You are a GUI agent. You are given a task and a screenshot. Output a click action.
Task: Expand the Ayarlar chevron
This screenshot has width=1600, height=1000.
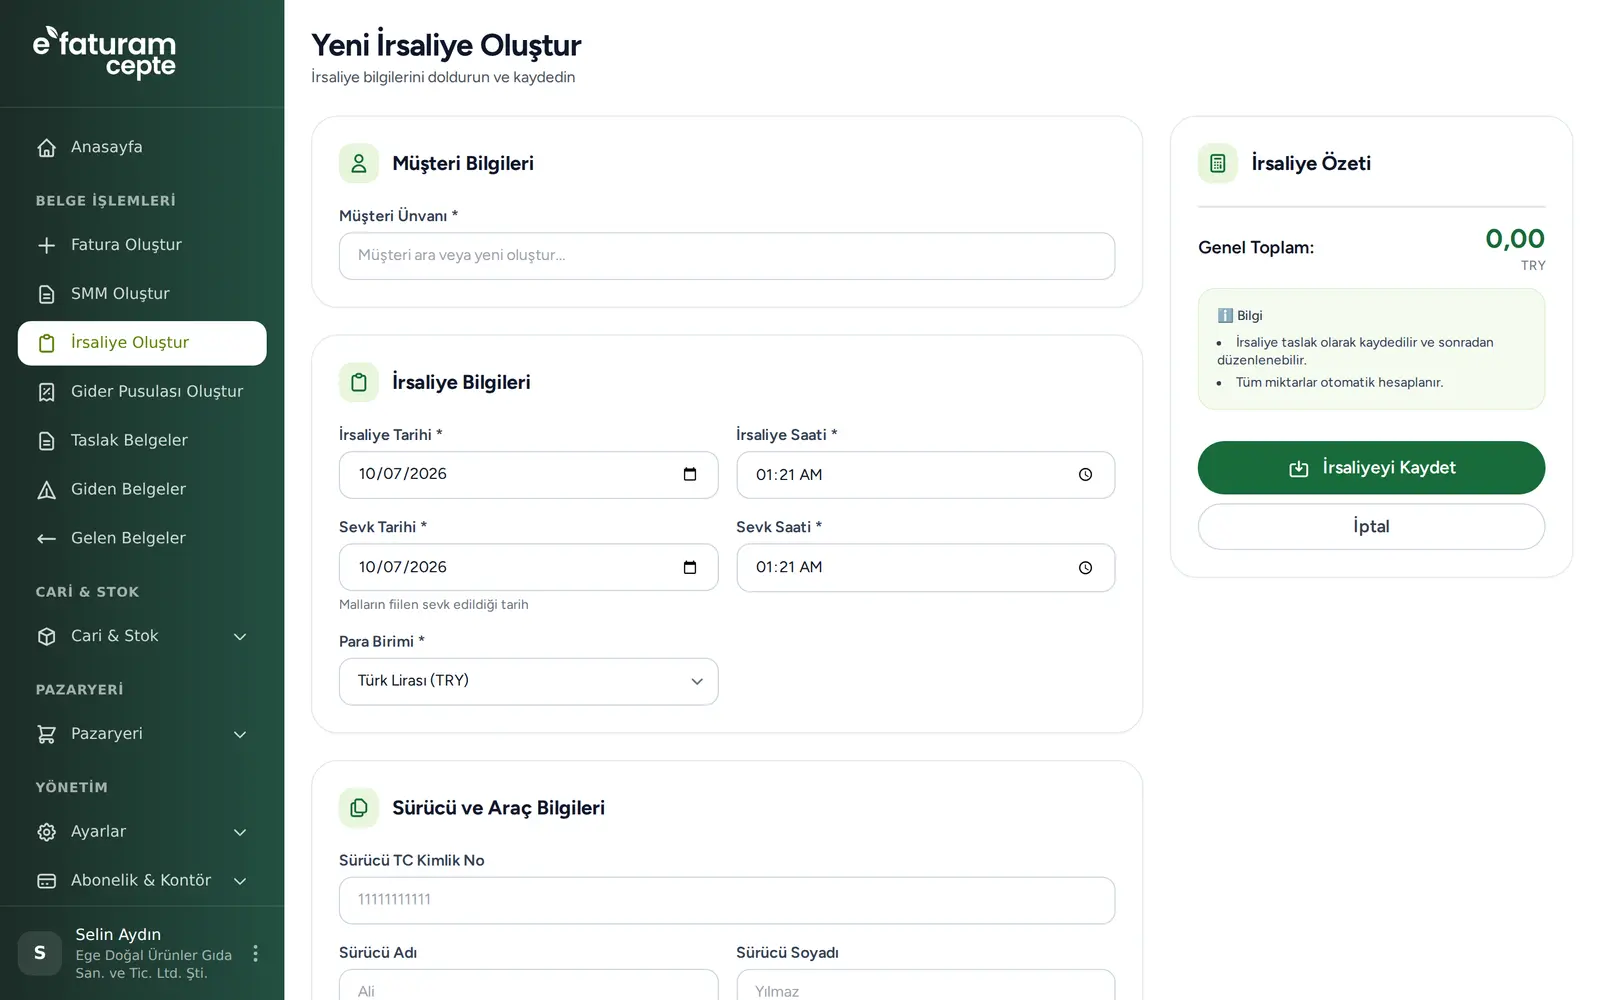(x=240, y=832)
